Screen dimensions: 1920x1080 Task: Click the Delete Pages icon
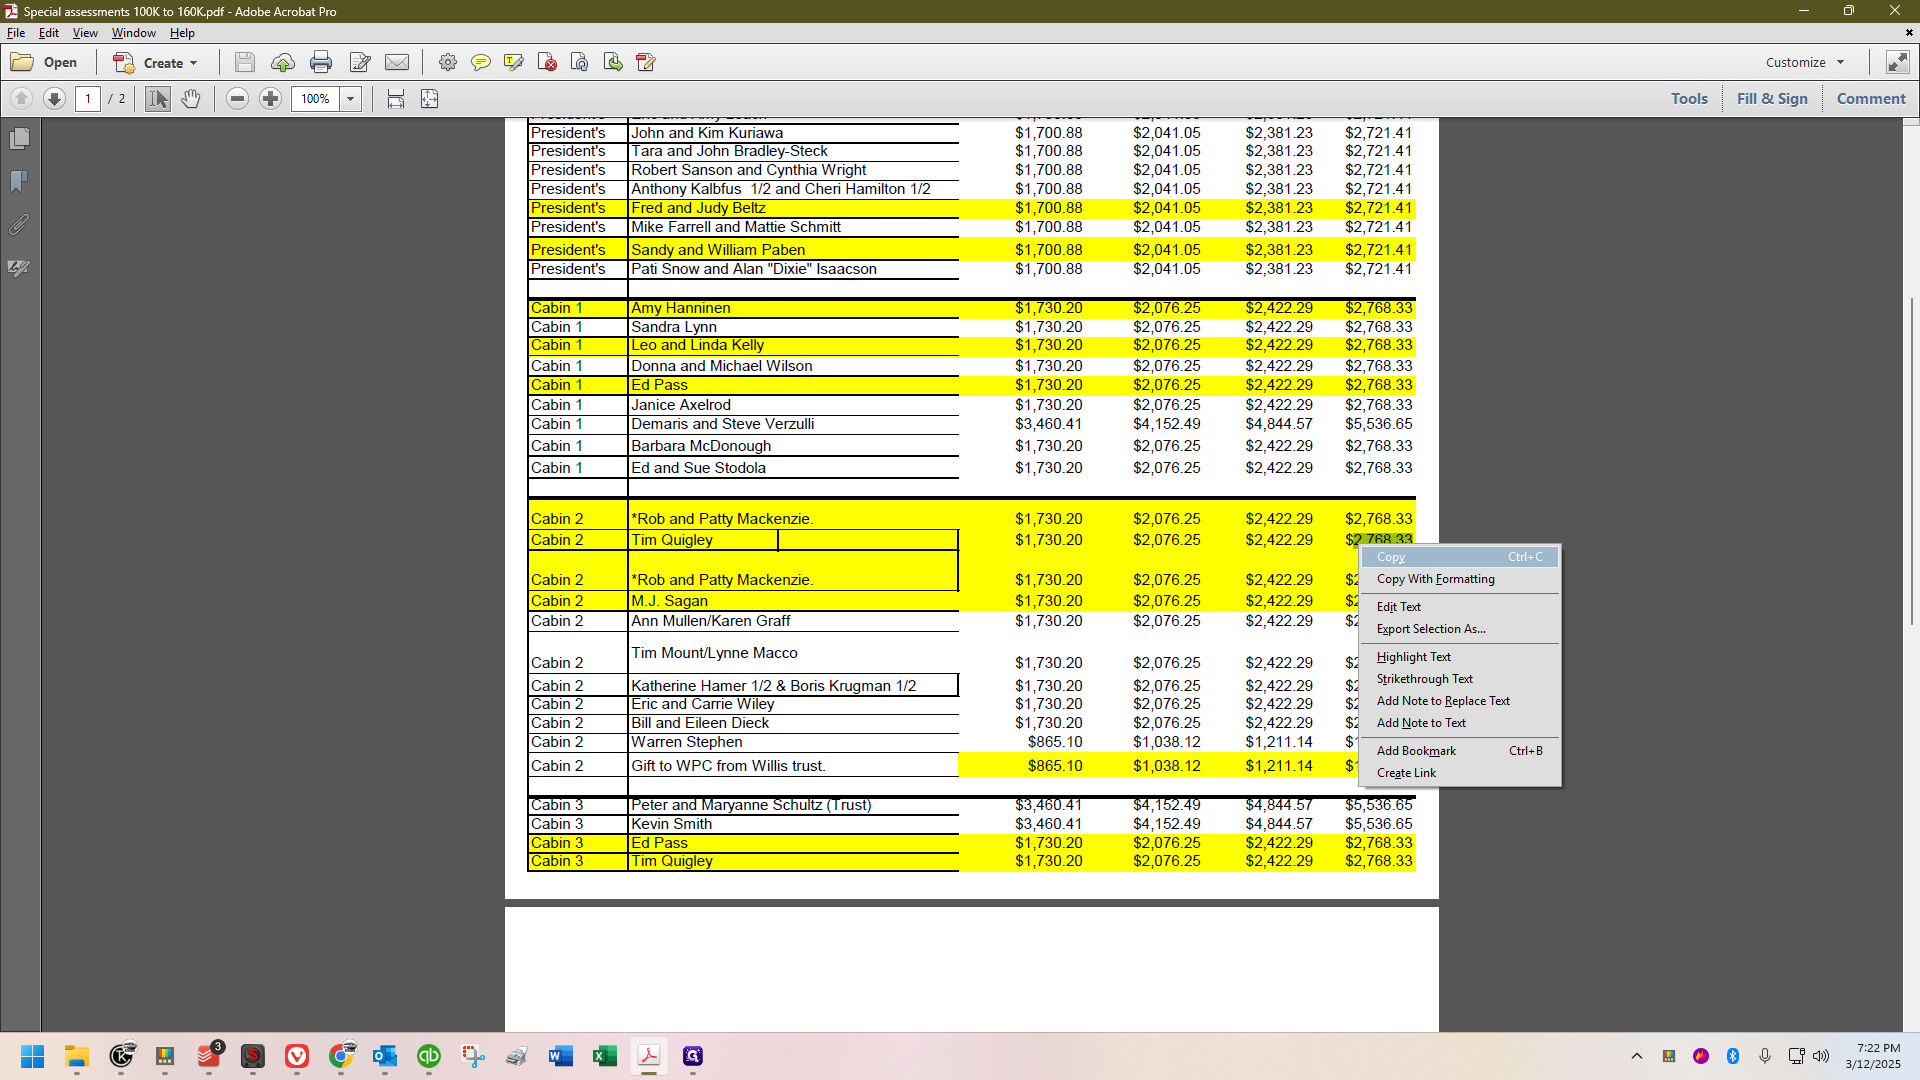coord(547,62)
